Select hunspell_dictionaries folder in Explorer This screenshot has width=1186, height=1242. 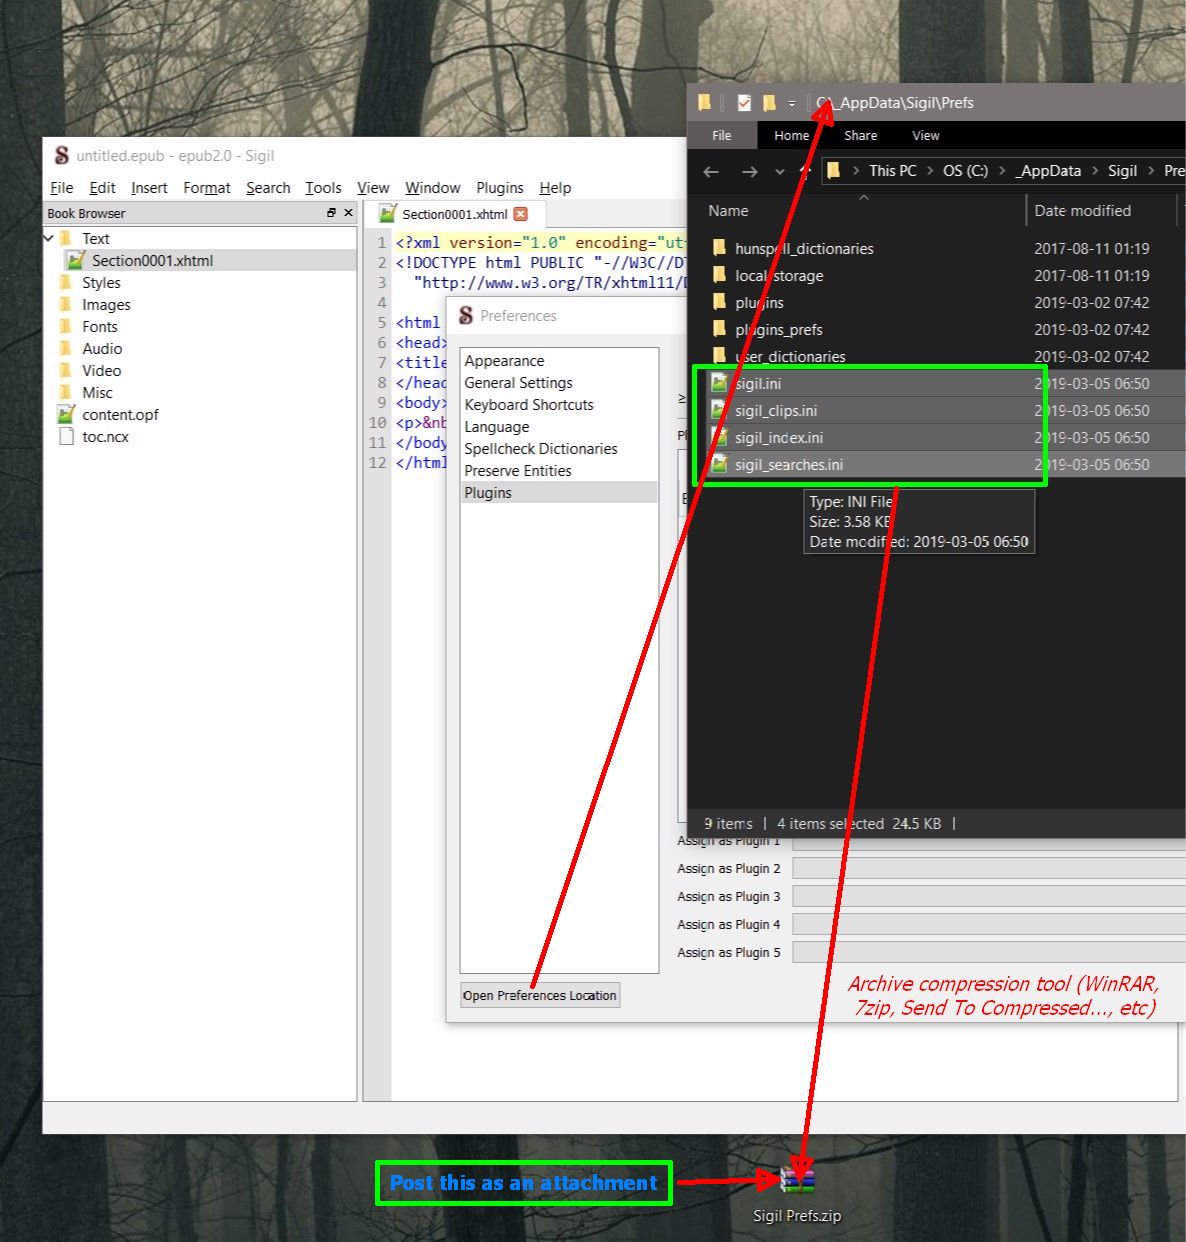[x=804, y=248]
